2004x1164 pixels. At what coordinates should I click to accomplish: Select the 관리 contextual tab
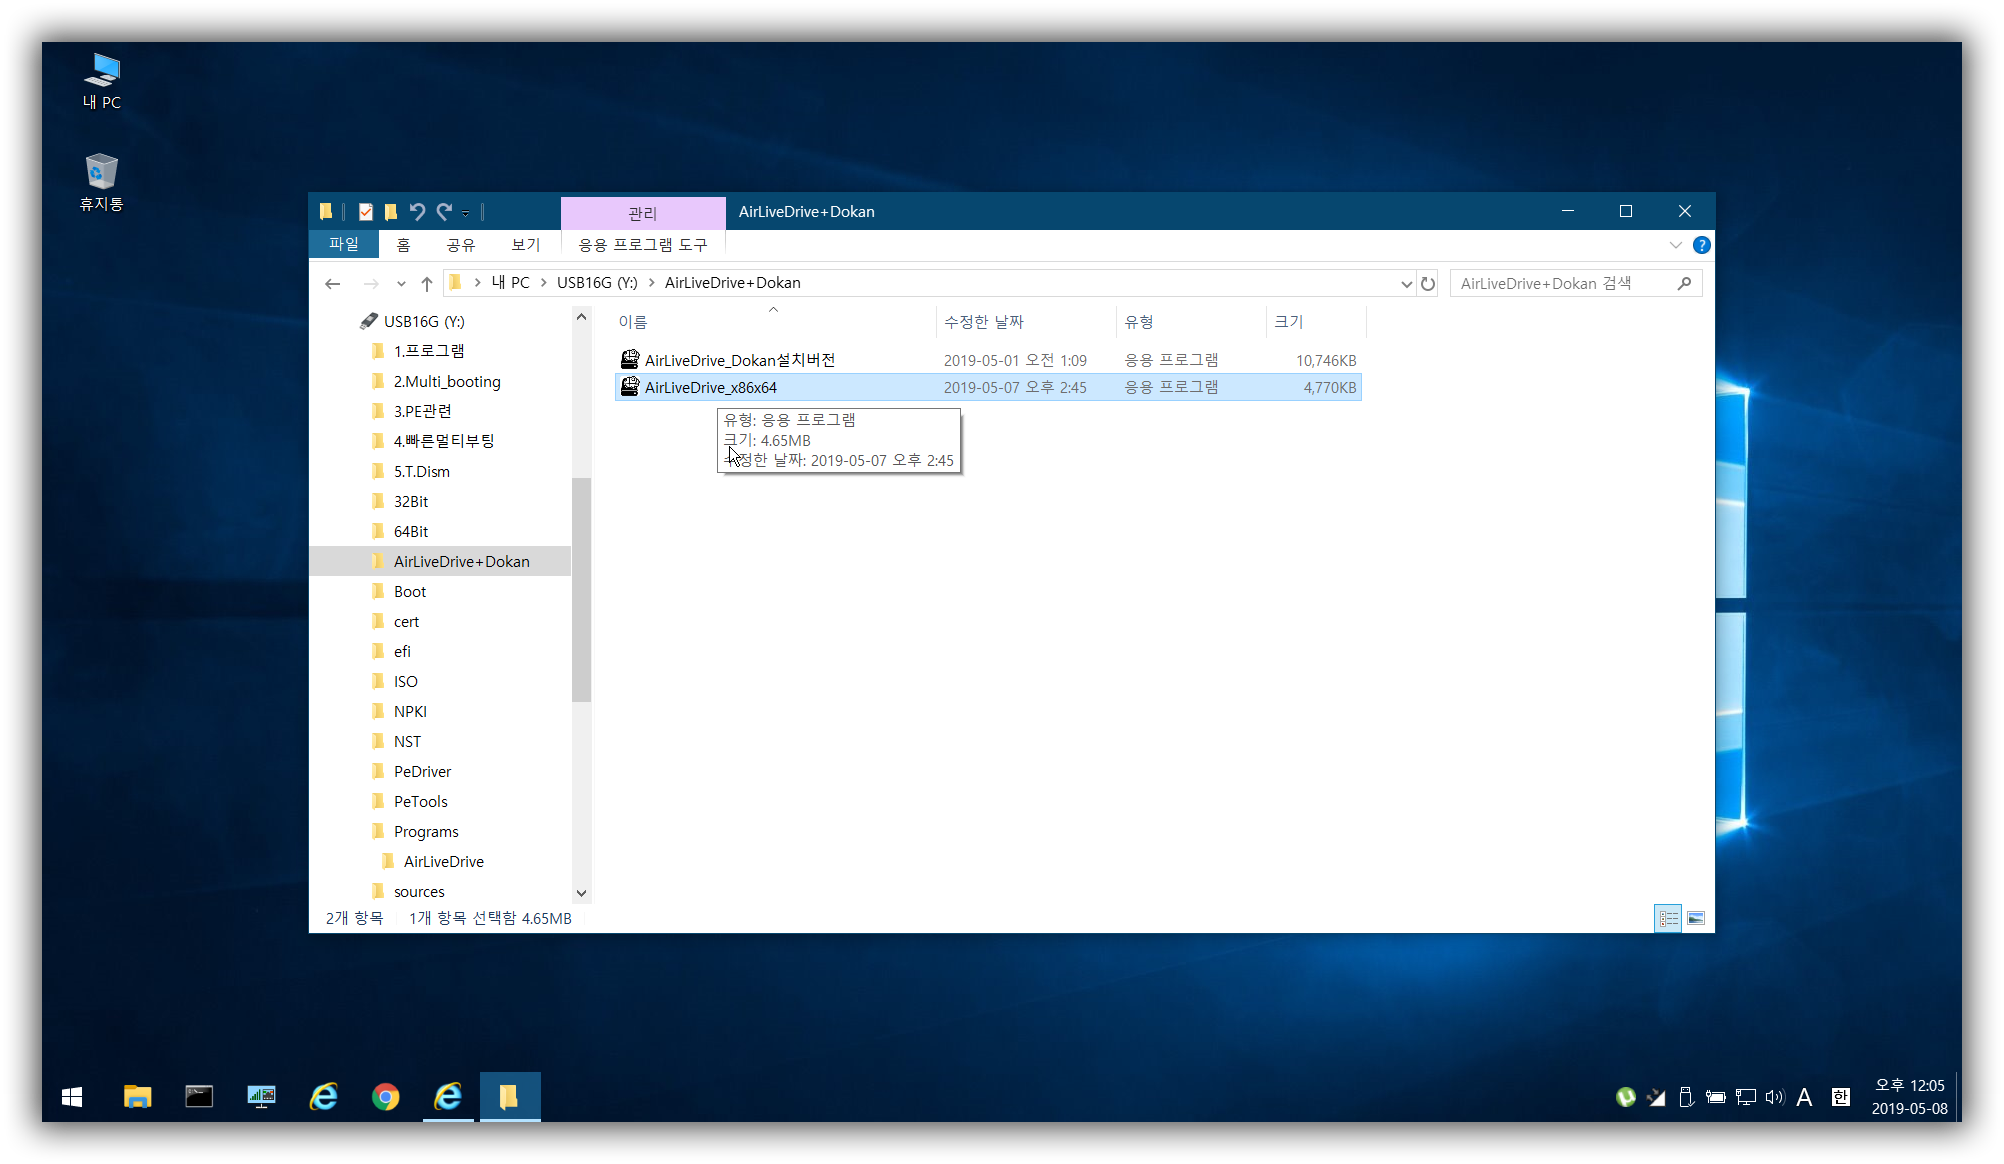(642, 213)
